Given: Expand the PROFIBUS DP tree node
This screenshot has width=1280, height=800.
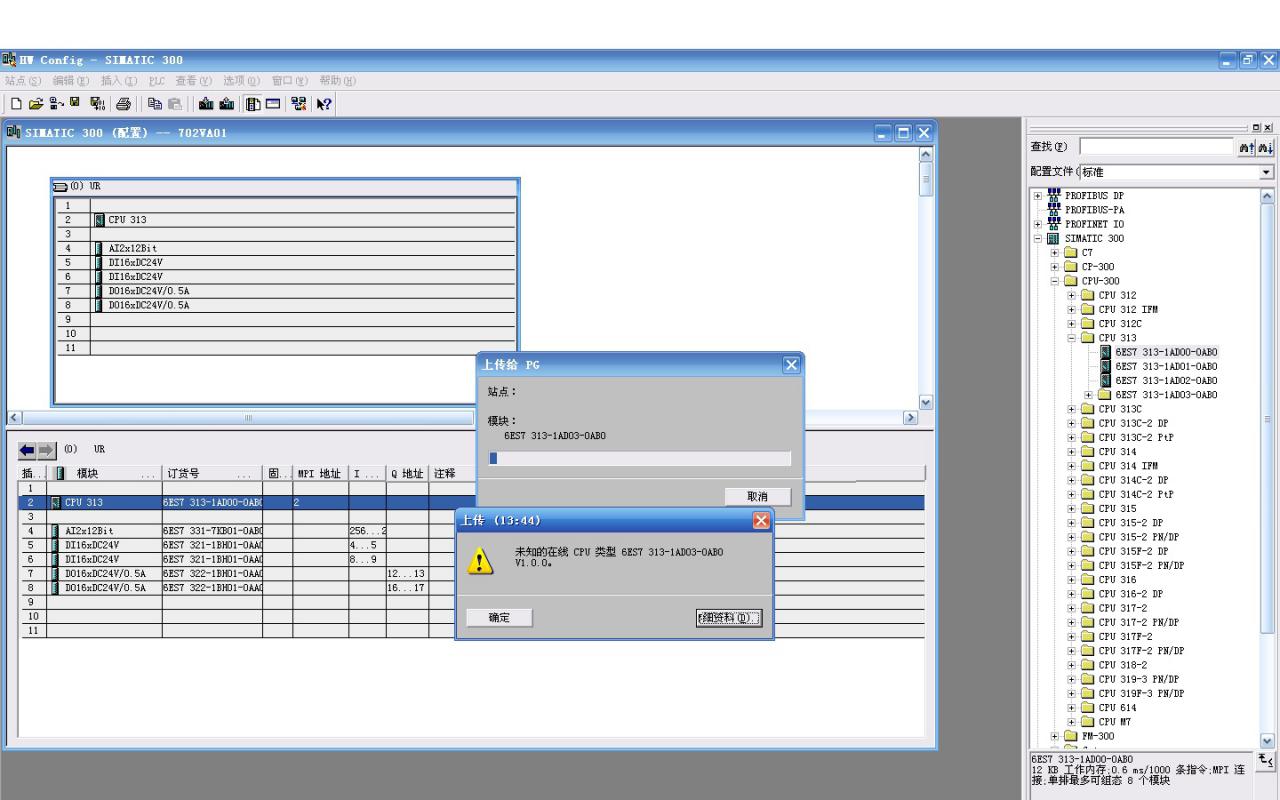Looking at the screenshot, I should click(x=1040, y=198).
